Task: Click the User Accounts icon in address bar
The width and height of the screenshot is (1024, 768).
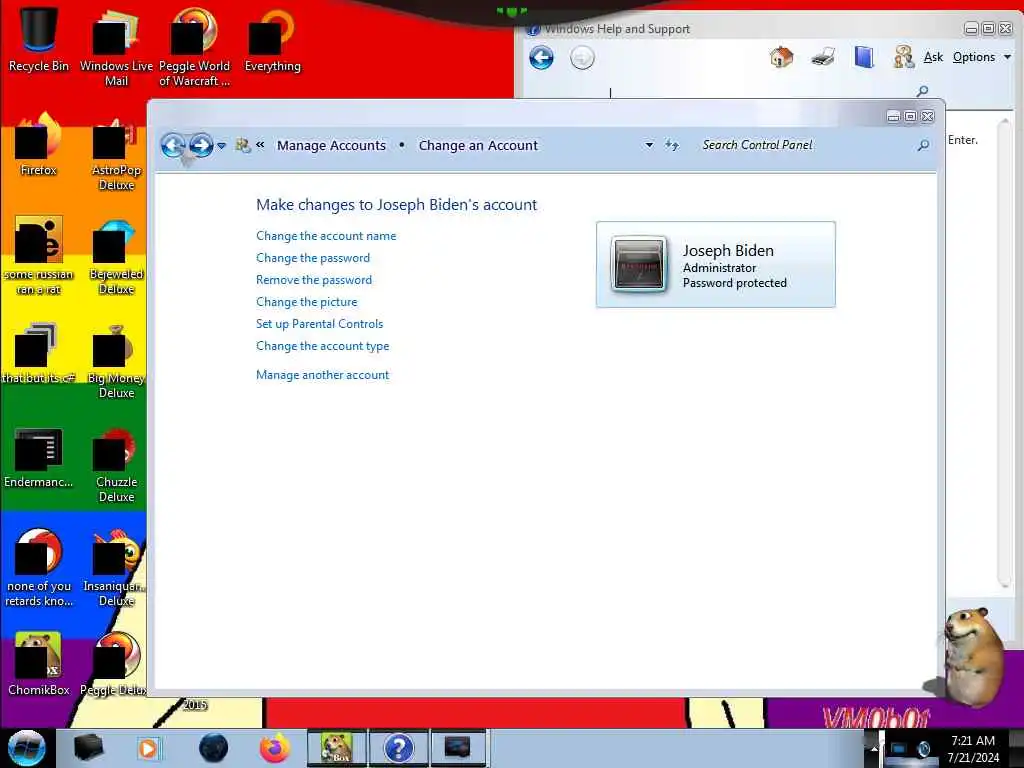Action: click(x=243, y=145)
